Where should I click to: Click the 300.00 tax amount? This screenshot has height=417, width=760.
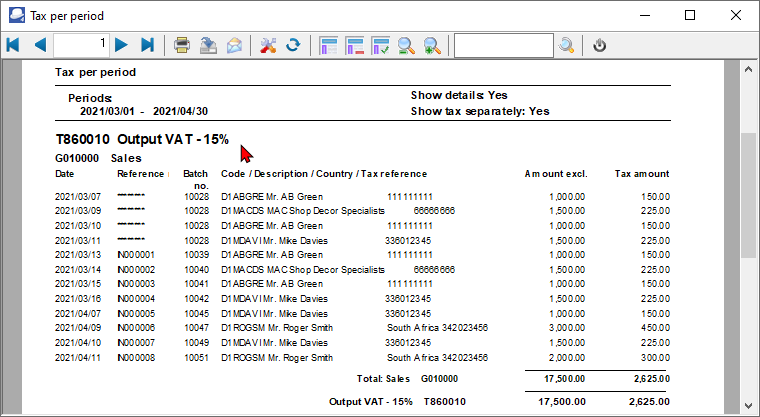point(655,358)
